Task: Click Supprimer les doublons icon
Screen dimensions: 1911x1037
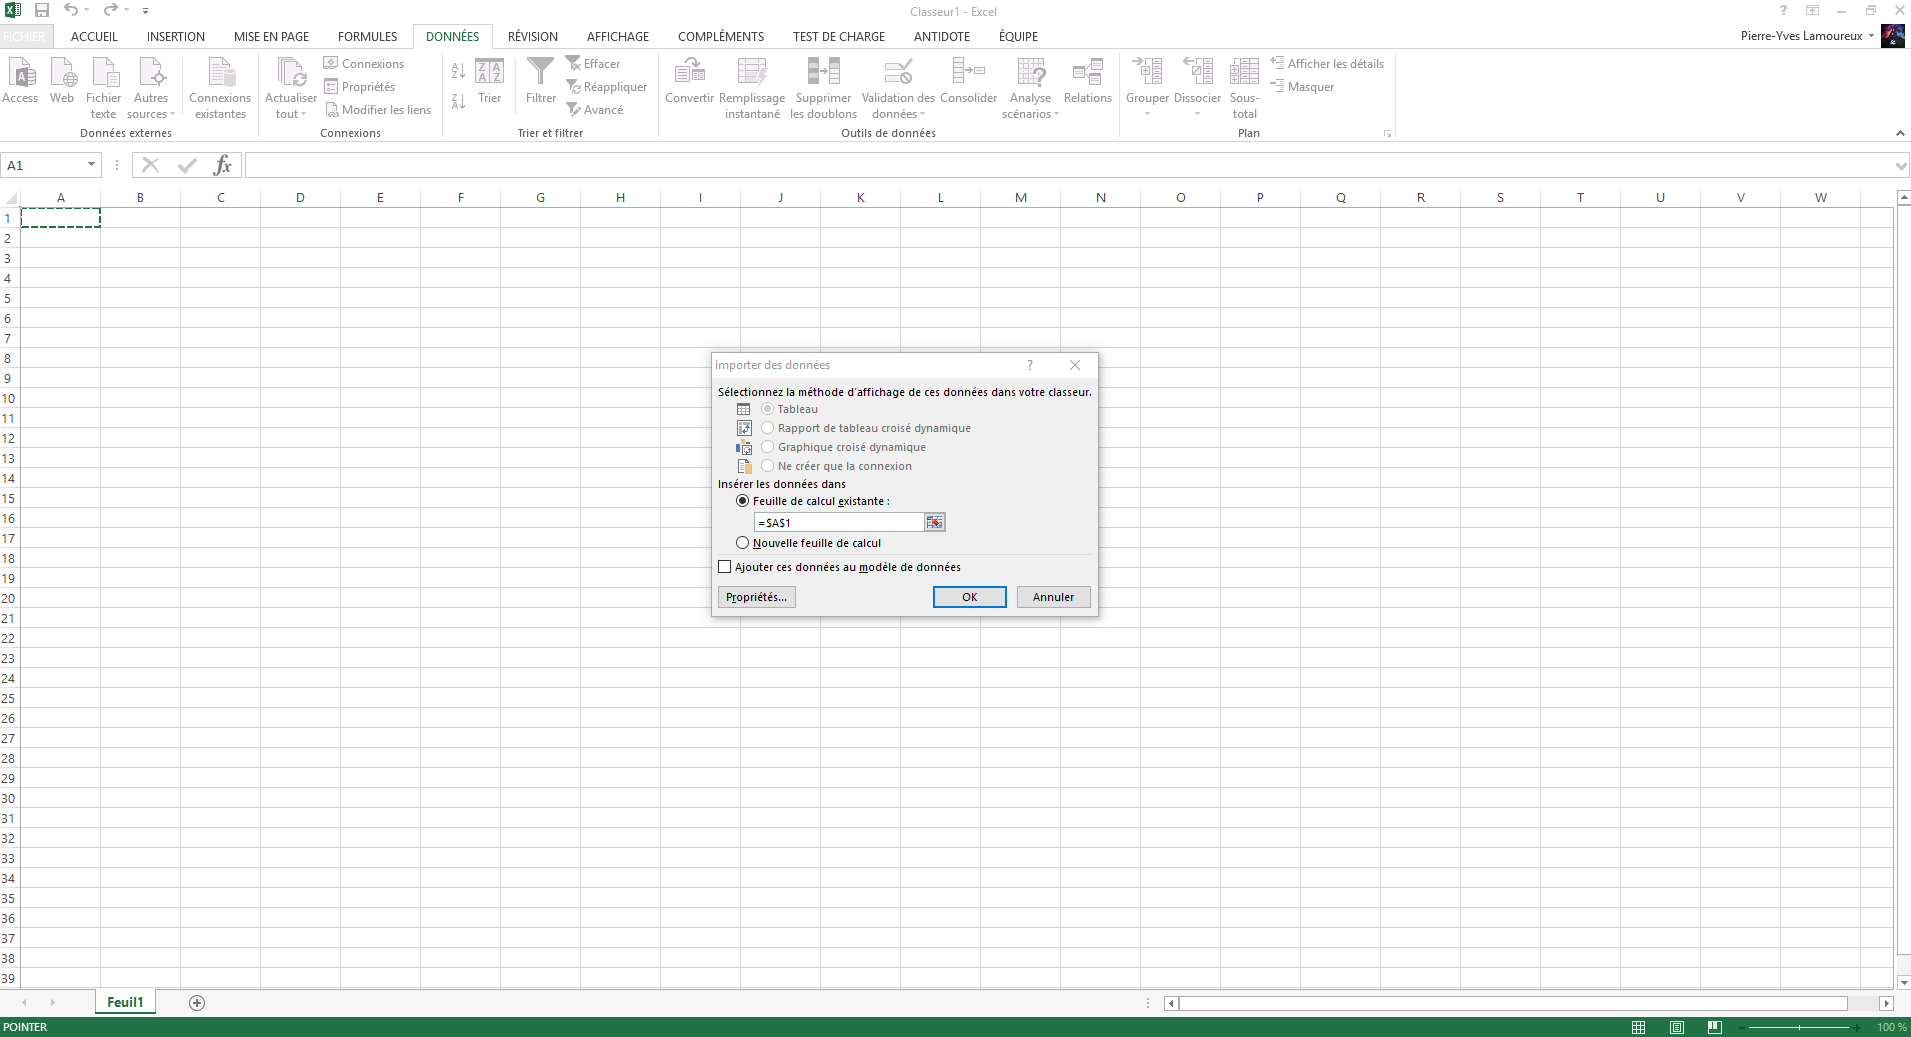Action: click(823, 72)
